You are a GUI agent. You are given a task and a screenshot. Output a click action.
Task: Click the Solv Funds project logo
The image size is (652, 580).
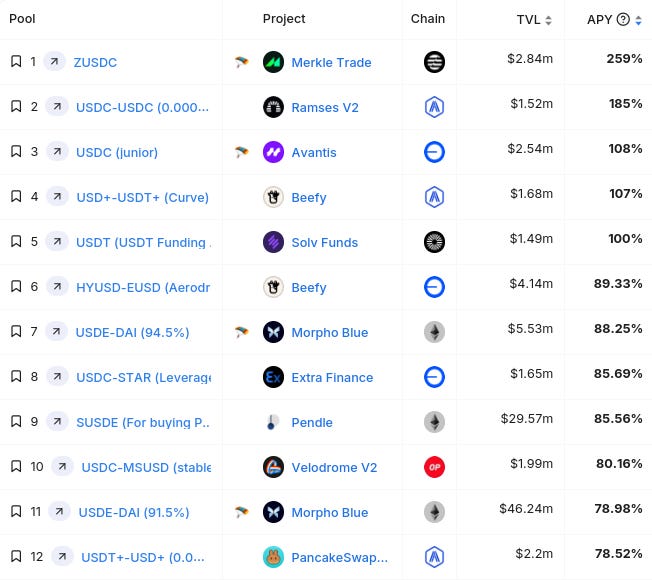[273, 242]
